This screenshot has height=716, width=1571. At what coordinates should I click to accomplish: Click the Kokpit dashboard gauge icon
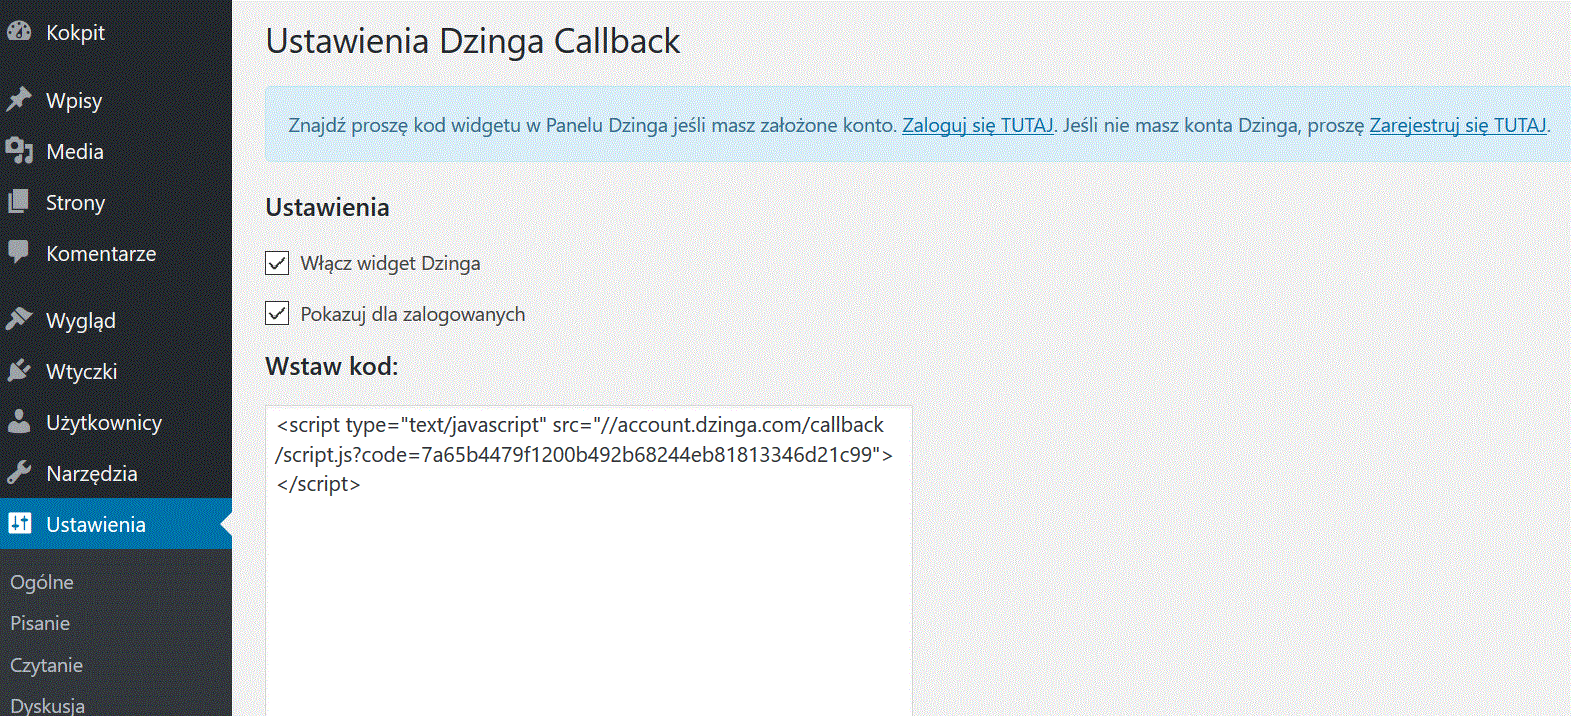[x=19, y=31]
